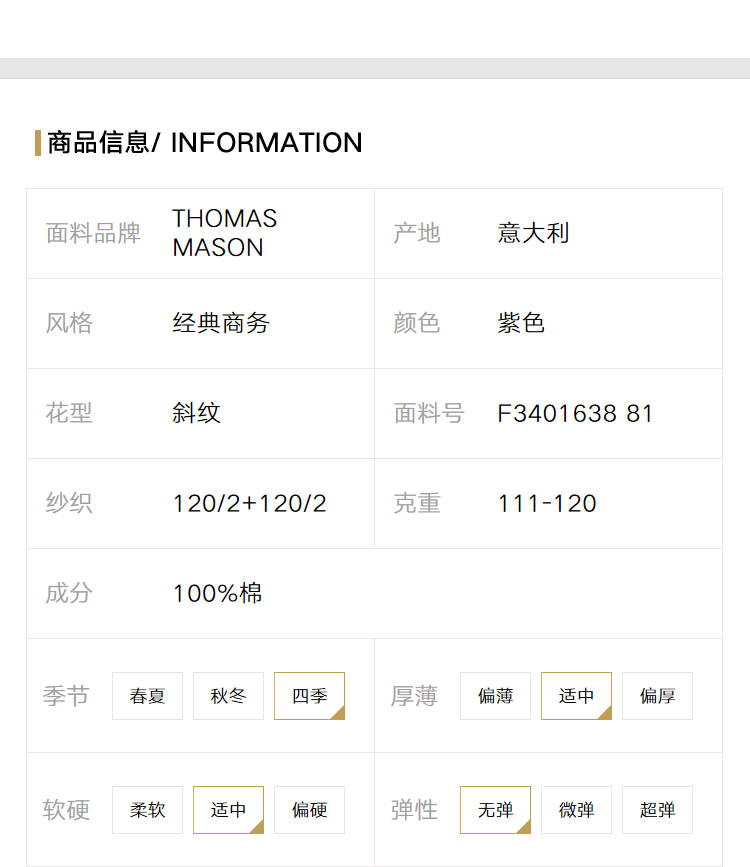This screenshot has height=867, width=750.
Task: Click the 商品信息 INFORMATION heading
Action: [205, 143]
